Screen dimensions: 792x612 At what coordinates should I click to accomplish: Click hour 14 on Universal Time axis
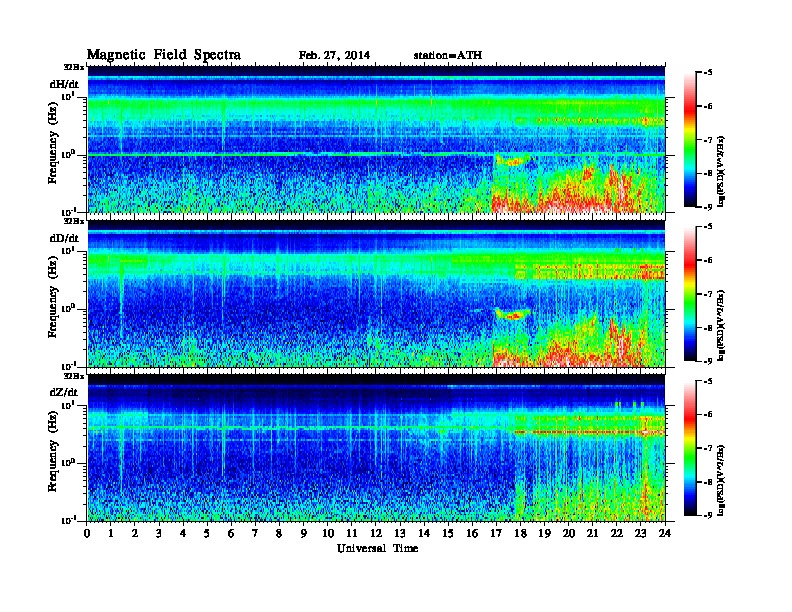pos(424,533)
